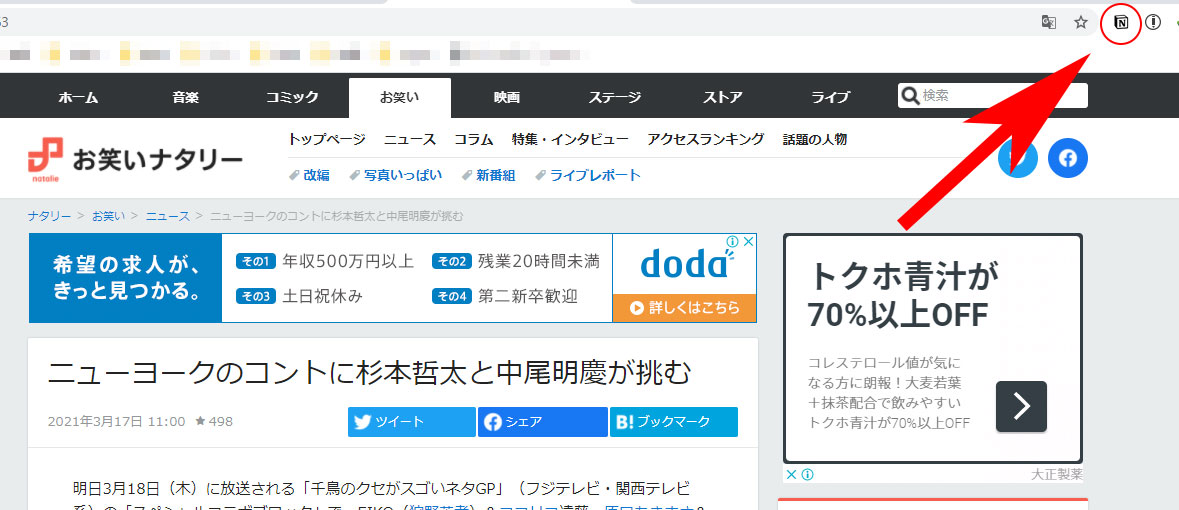Click the お笑いナタリー site title
Viewport: 1179px width, 510px height.
[x=157, y=159]
